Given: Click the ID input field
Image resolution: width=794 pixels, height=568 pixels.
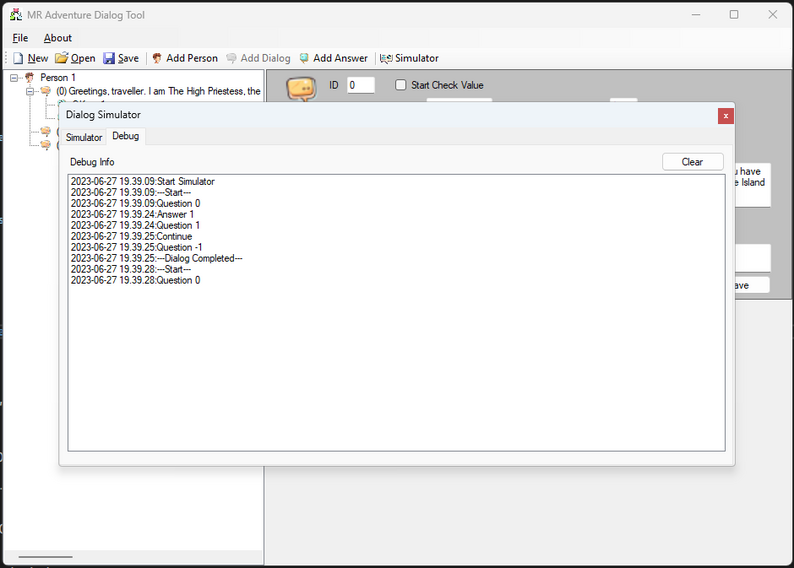Looking at the screenshot, I should [361, 85].
